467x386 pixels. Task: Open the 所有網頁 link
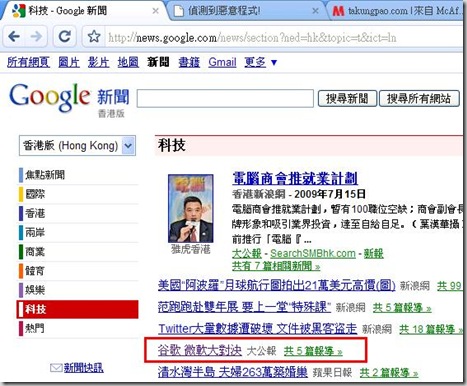click(28, 62)
